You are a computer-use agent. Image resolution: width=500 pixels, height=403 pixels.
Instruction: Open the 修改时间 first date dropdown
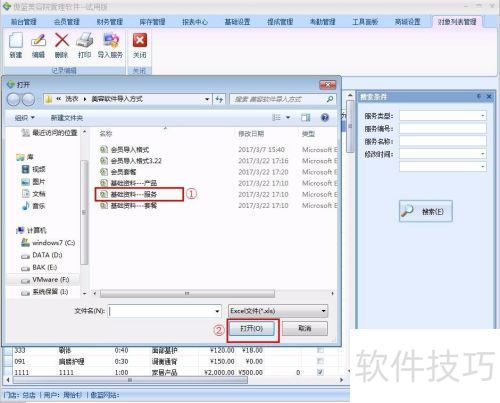point(482,154)
